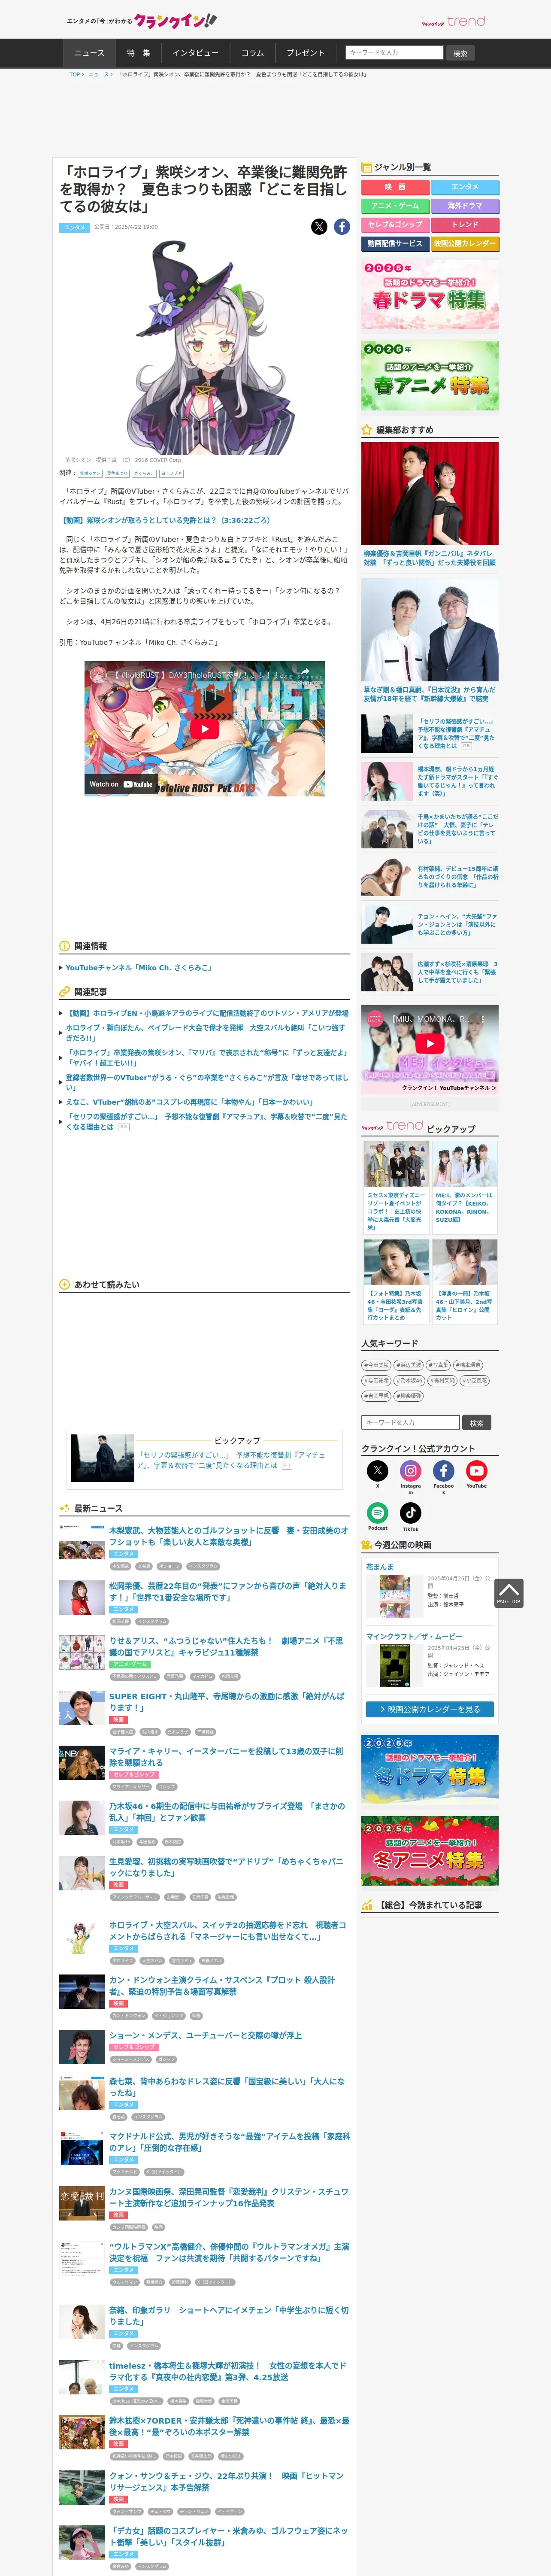Open the 花まんま movie title link

click(x=380, y=1567)
